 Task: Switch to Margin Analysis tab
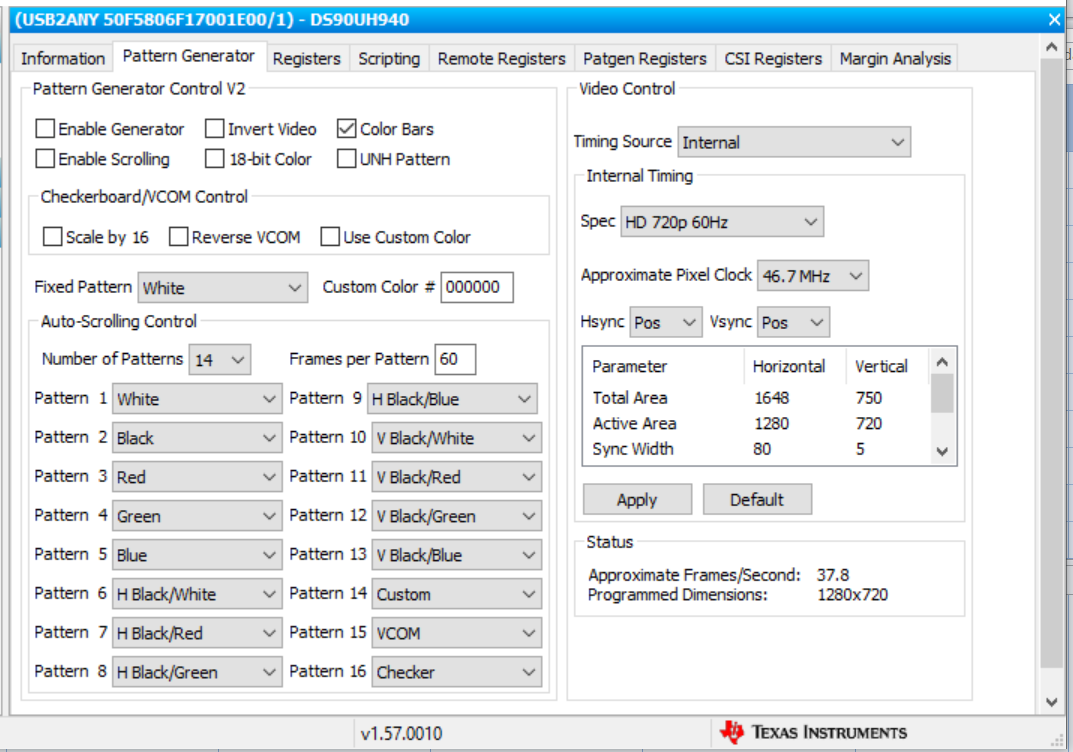[x=895, y=59]
